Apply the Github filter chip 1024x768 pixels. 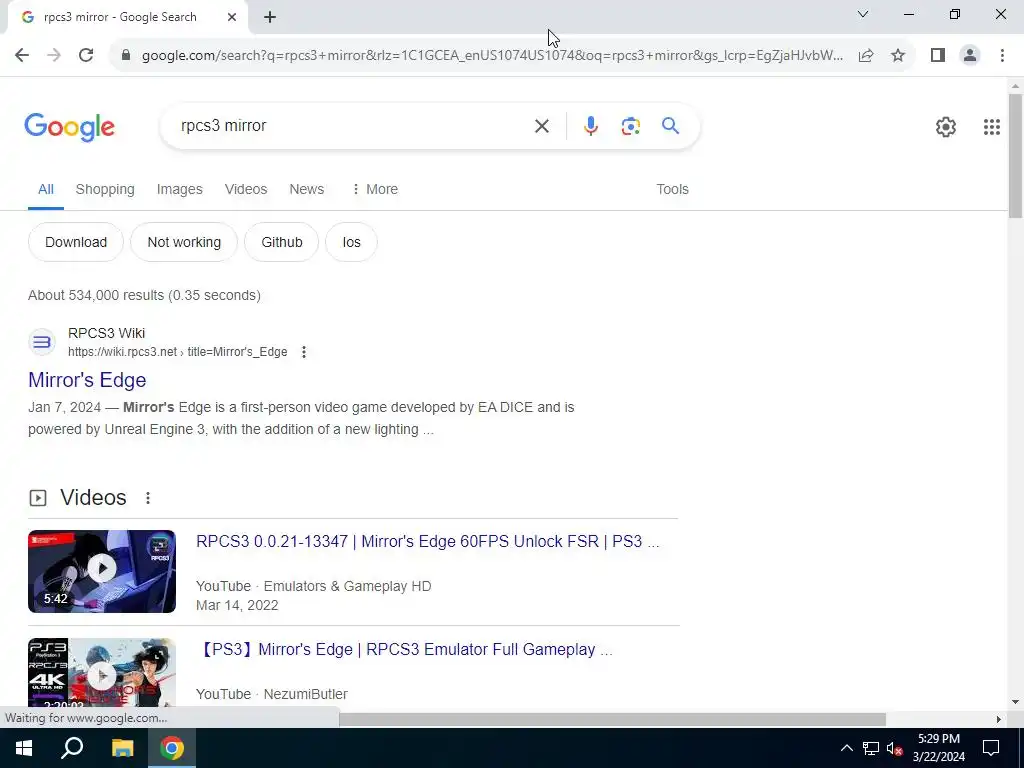pos(281,242)
